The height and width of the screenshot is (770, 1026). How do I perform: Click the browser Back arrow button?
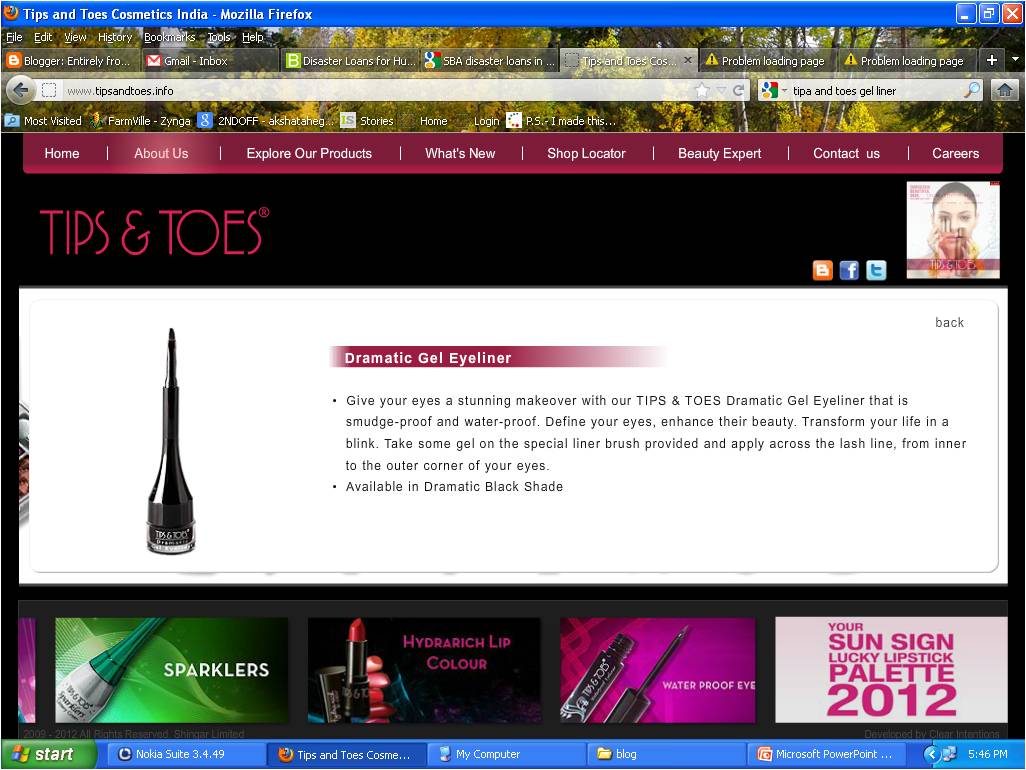(21, 90)
